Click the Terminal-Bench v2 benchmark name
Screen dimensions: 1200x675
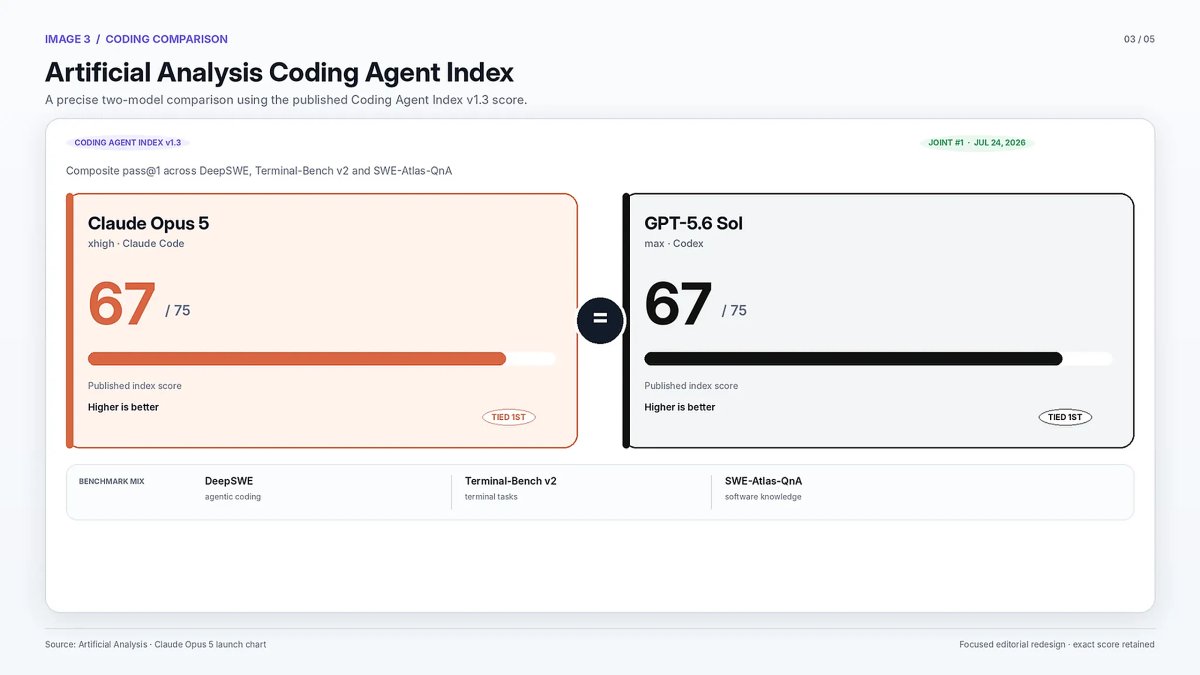click(x=511, y=481)
